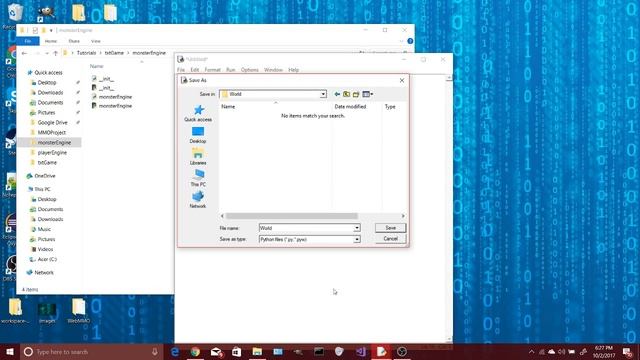This screenshot has height=360, width=640.
Task: Open Share tab in File Explorer
Action: coord(74,41)
